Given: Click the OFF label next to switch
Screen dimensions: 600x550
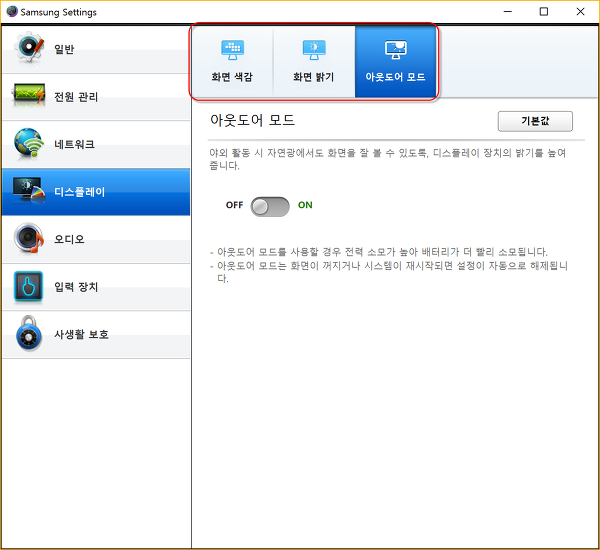Looking at the screenshot, I should (235, 205).
